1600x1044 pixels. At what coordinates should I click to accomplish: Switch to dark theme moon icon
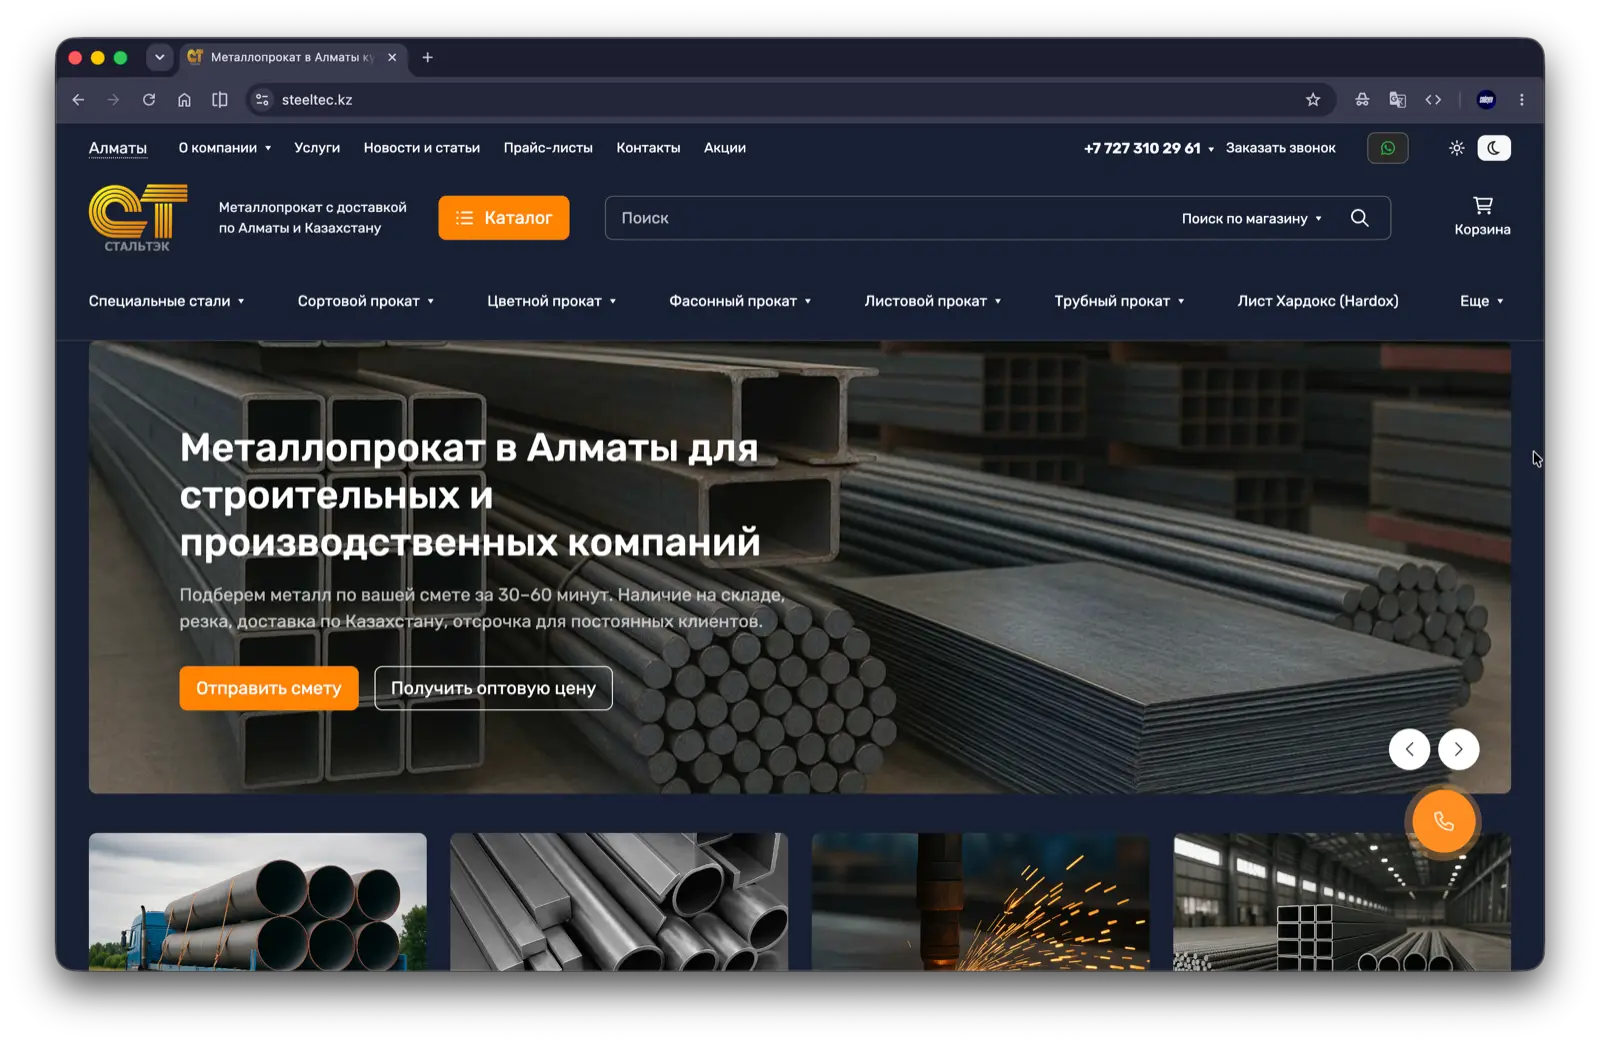click(x=1493, y=148)
